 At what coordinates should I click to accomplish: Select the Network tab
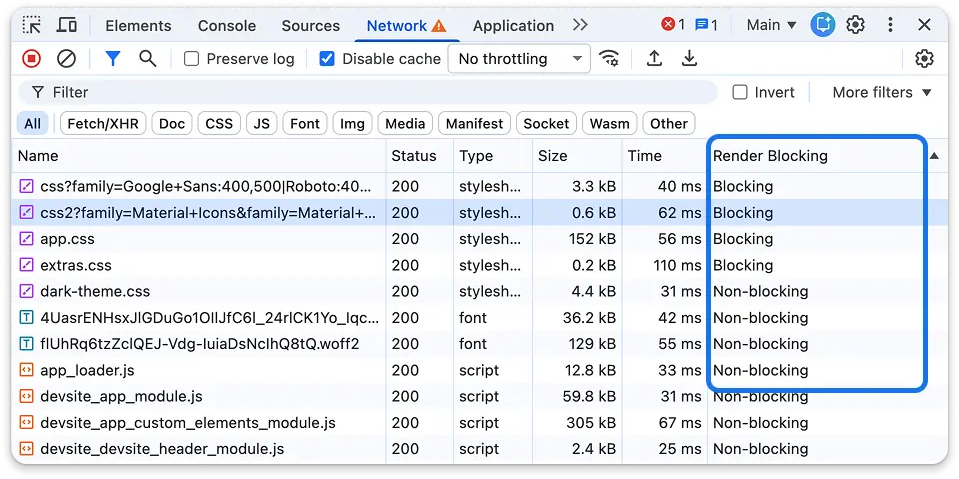click(x=407, y=26)
